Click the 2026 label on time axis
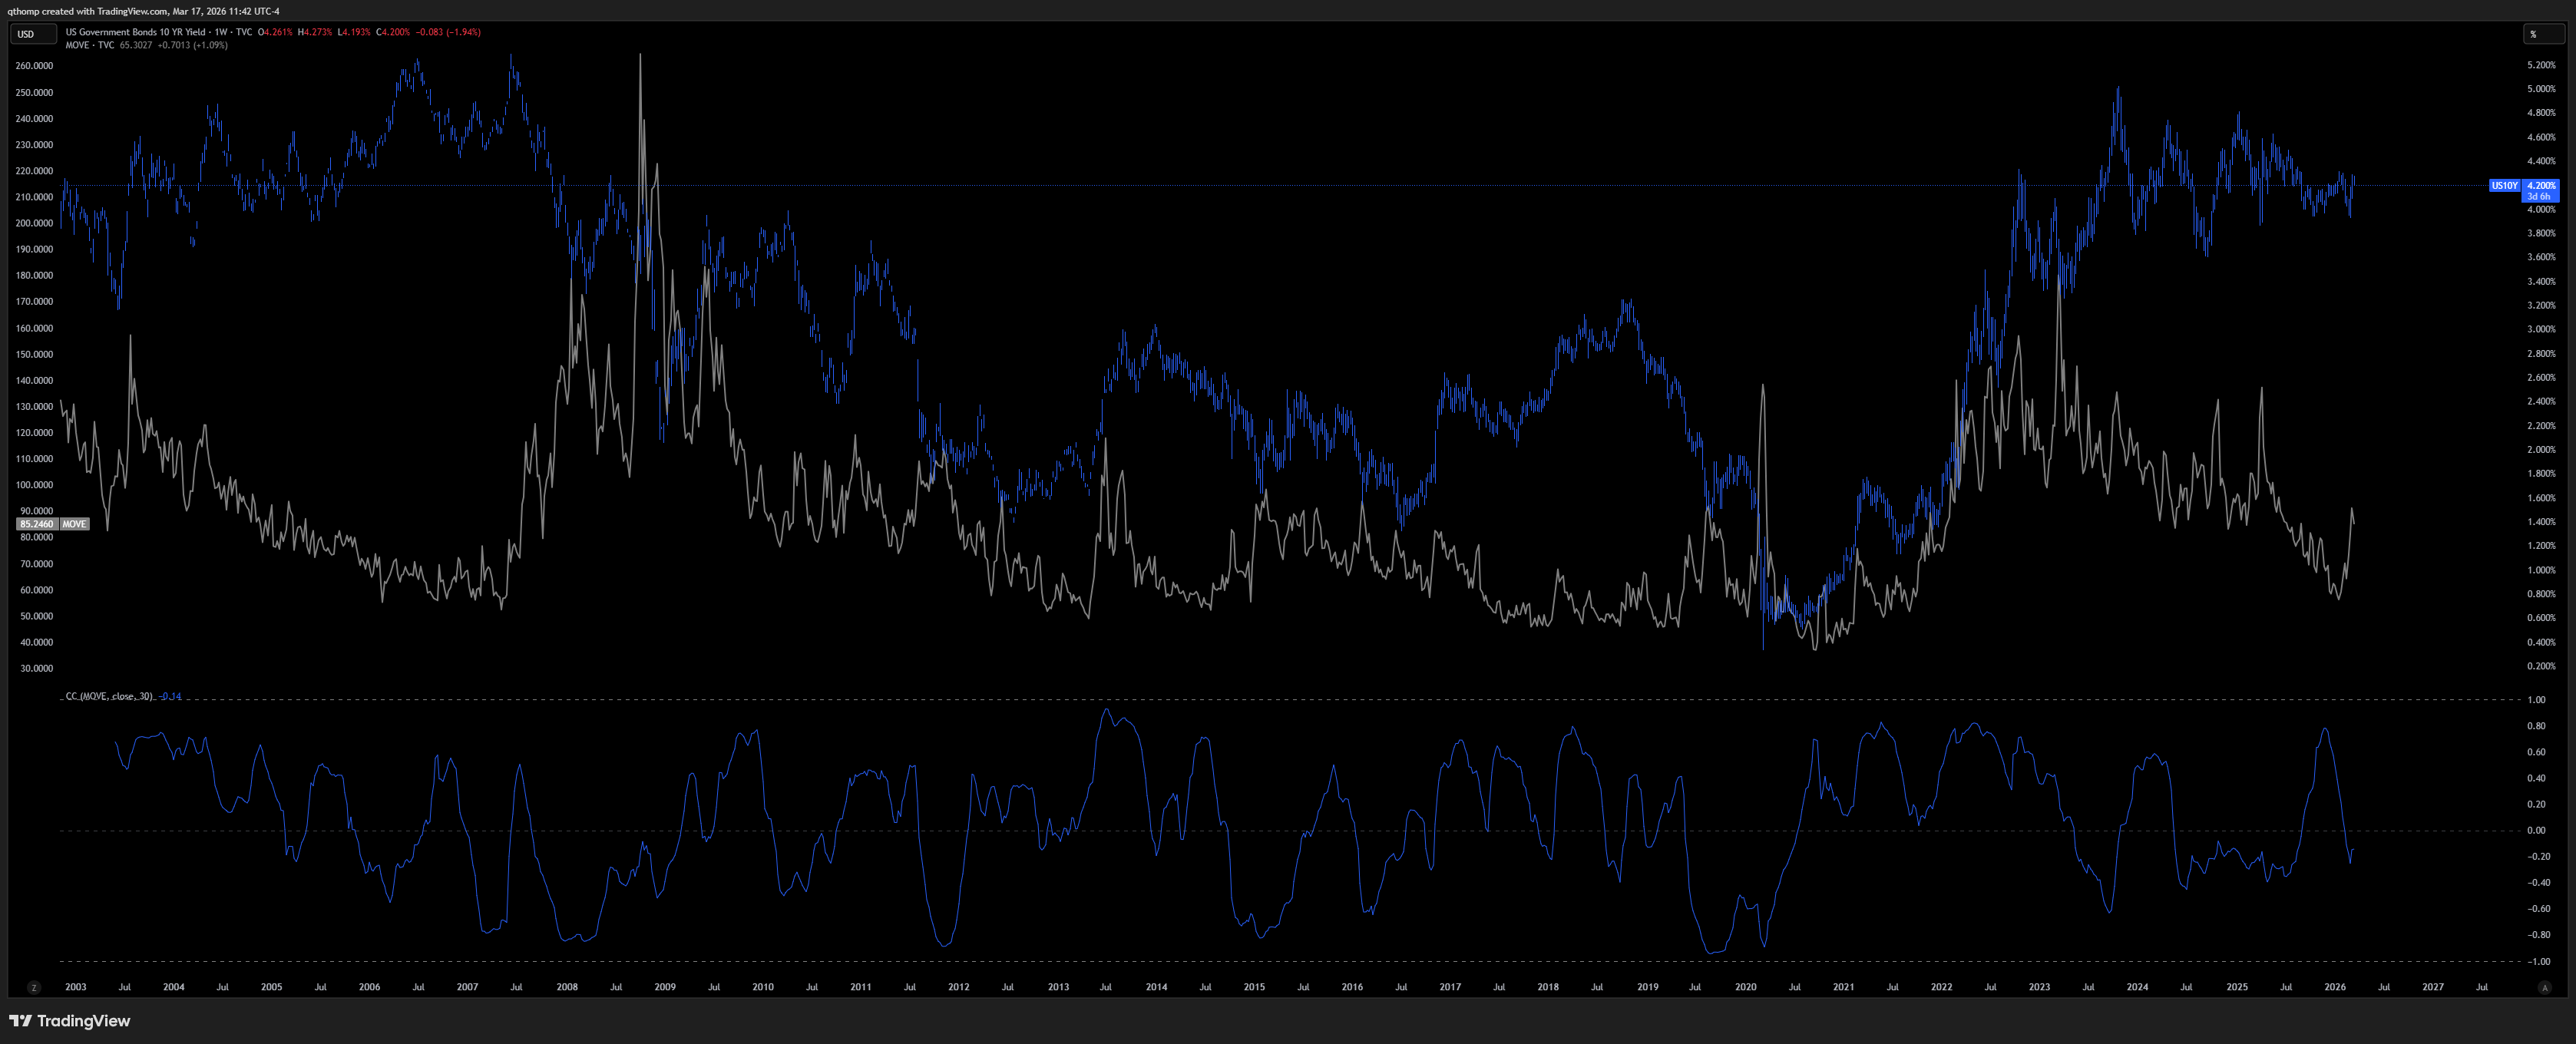The image size is (2576, 1044). coord(2335,987)
